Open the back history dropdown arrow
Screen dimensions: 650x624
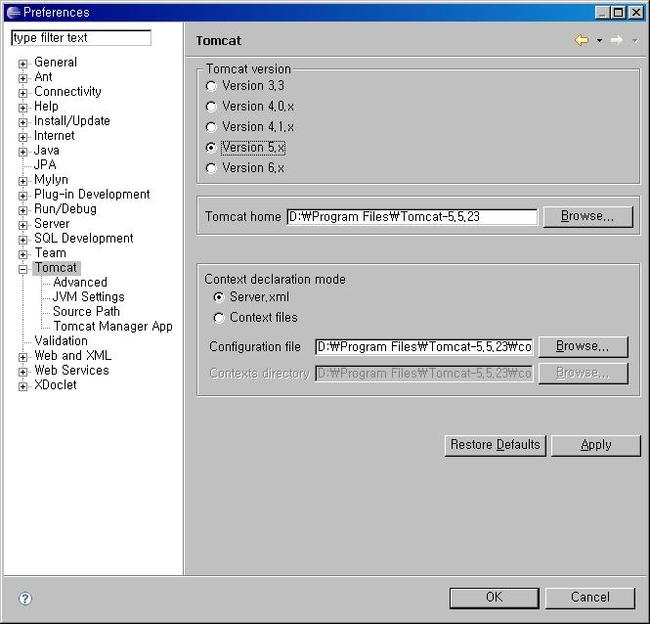click(x=599, y=41)
